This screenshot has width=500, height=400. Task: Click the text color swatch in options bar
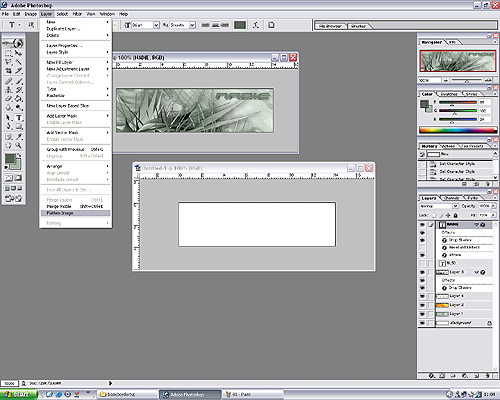point(240,25)
